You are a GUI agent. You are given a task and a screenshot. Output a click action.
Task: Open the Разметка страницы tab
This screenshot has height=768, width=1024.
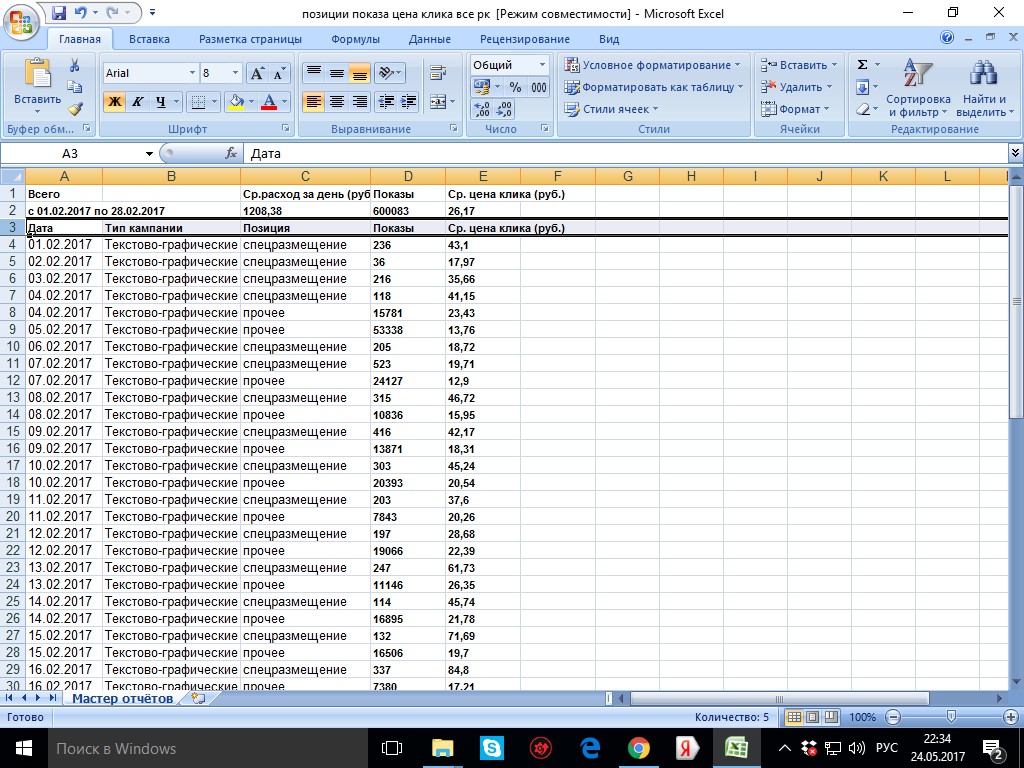(x=250, y=39)
